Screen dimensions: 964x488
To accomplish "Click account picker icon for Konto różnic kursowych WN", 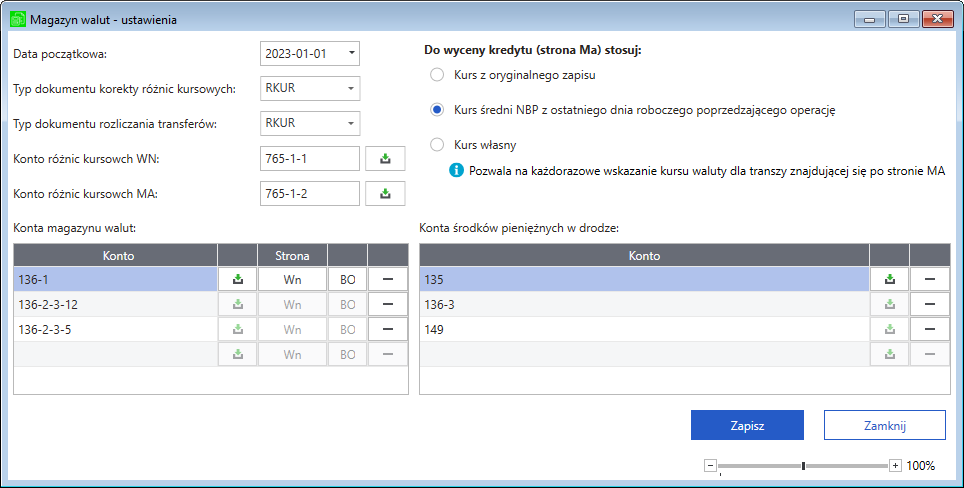I will (385, 159).
